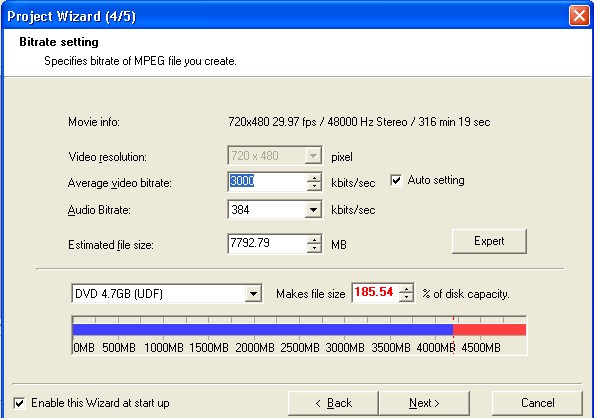Open the Audio Bitrate dropdown
Viewport: 594px width, 418px height.
coord(313,210)
